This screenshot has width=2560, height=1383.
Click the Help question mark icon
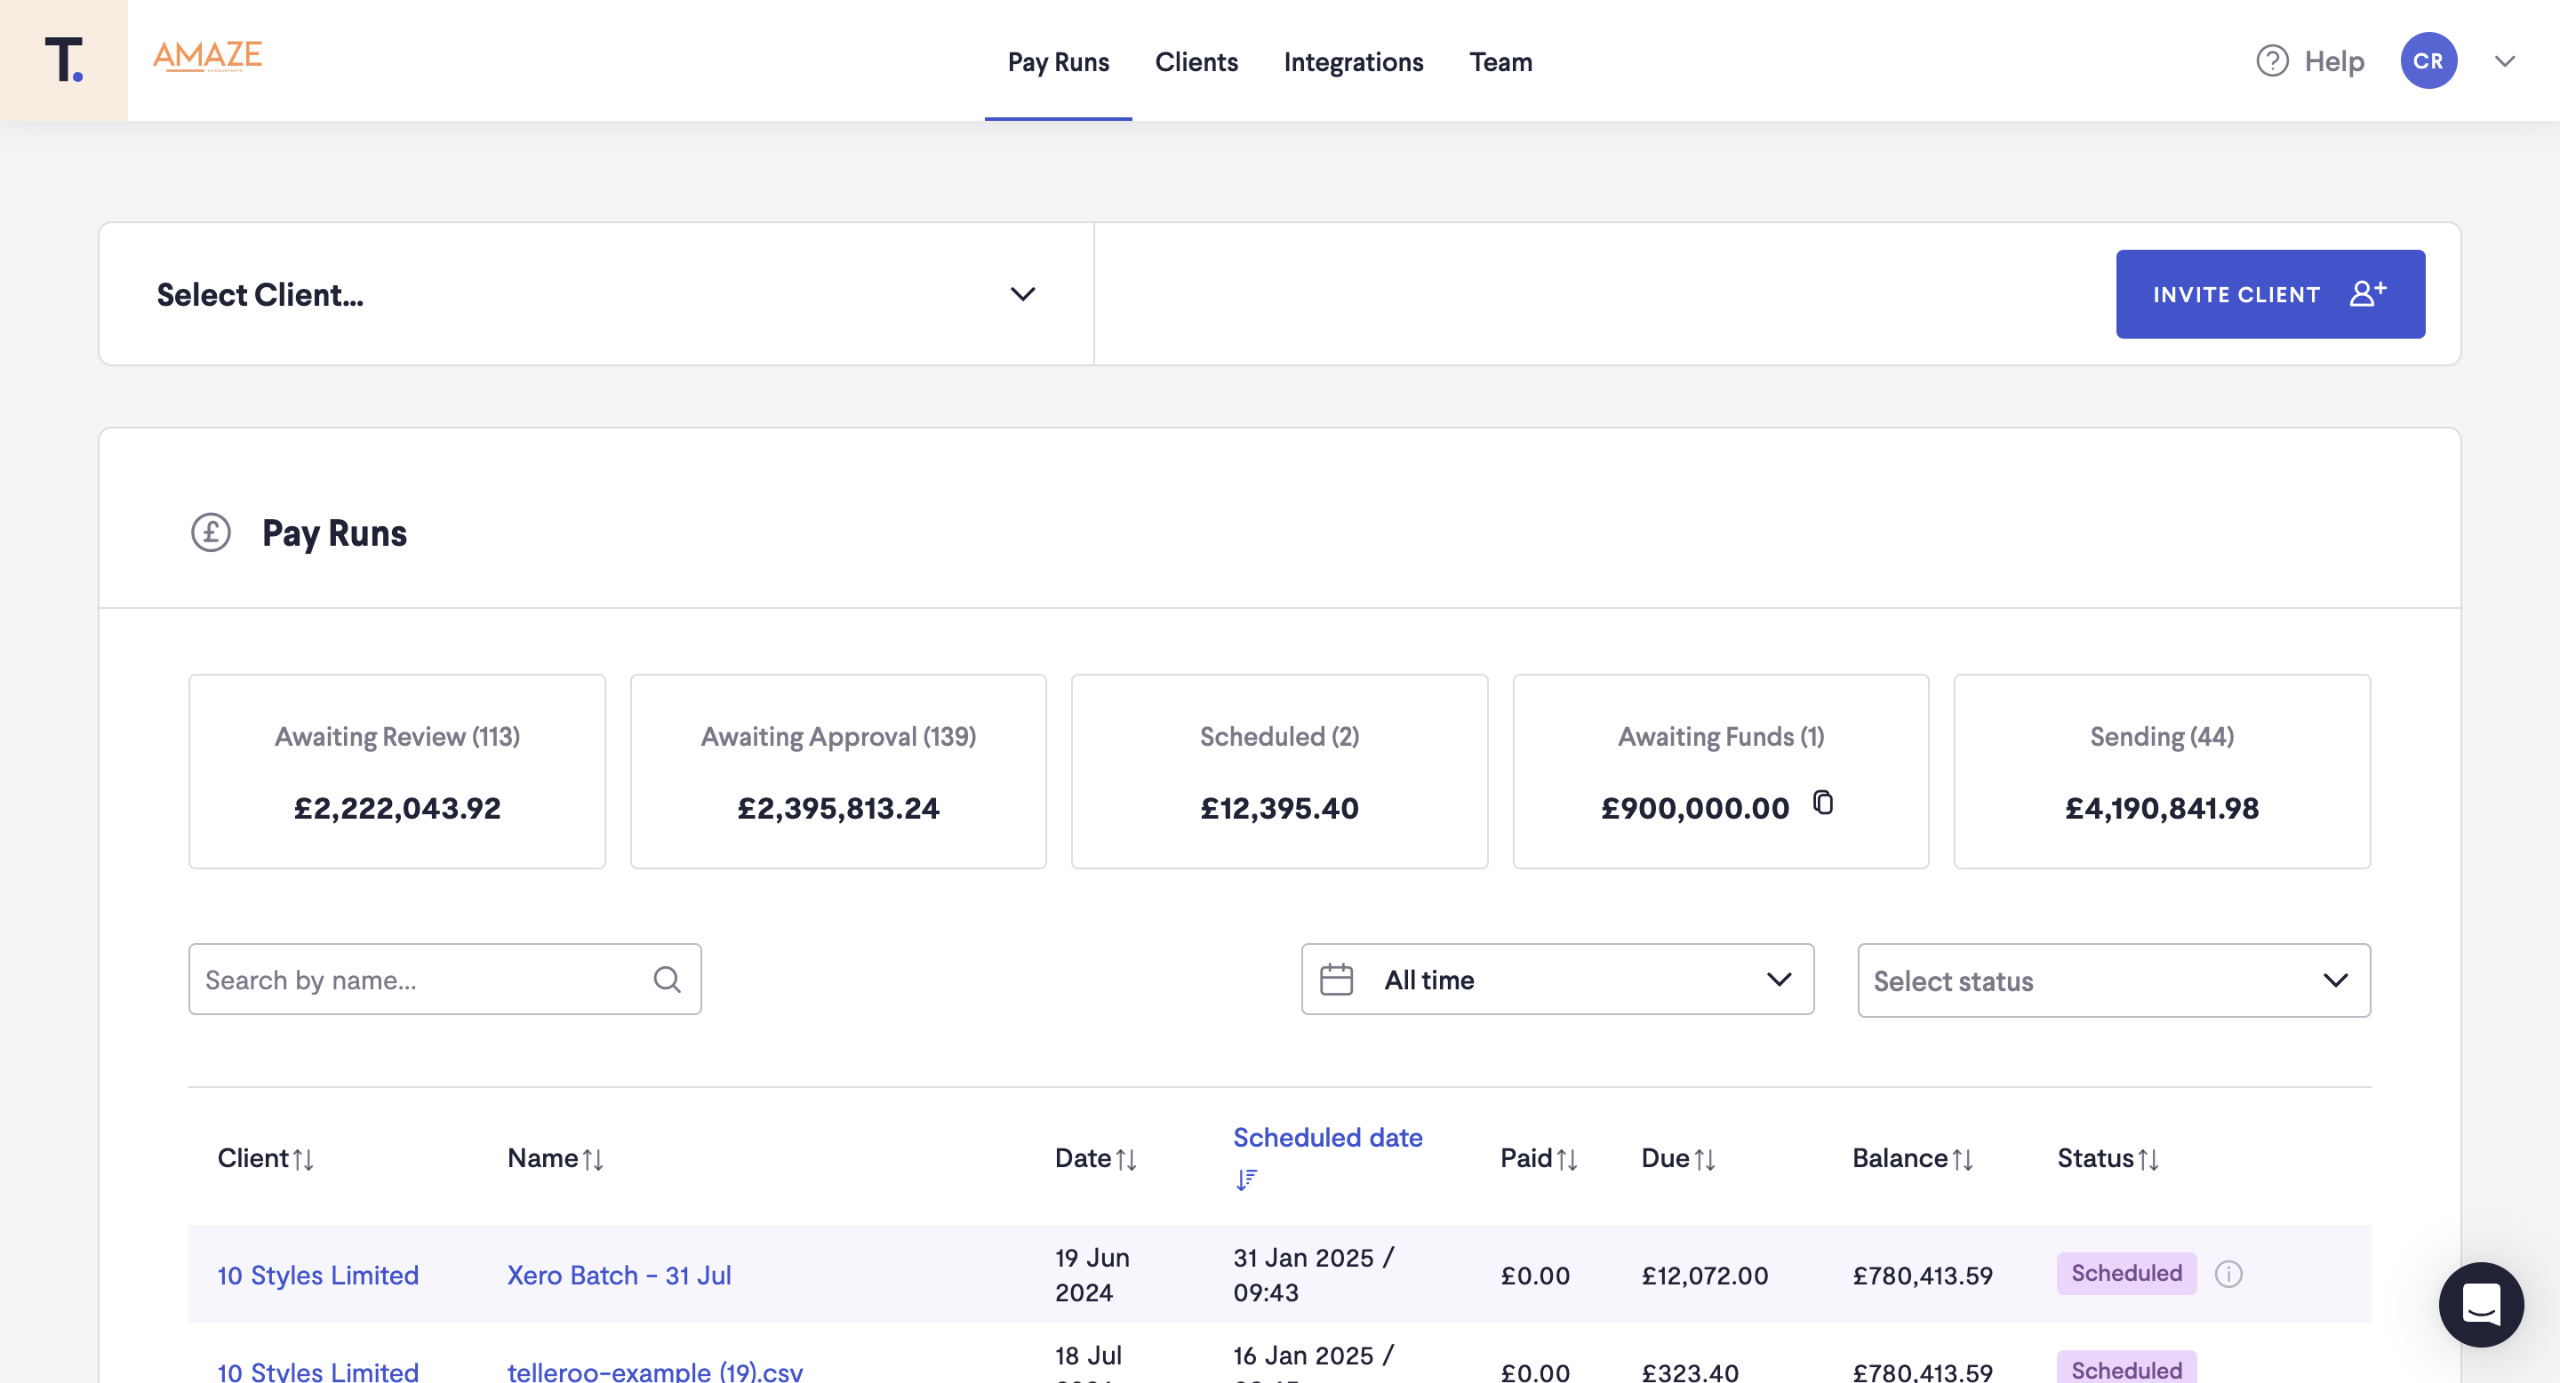[2272, 61]
